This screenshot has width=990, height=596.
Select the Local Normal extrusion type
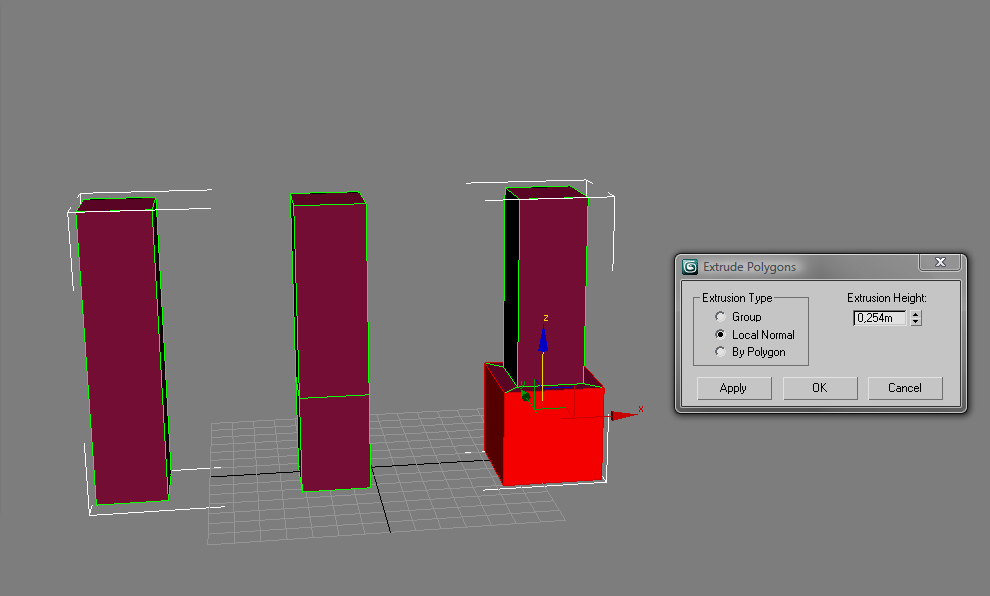pos(720,335)
